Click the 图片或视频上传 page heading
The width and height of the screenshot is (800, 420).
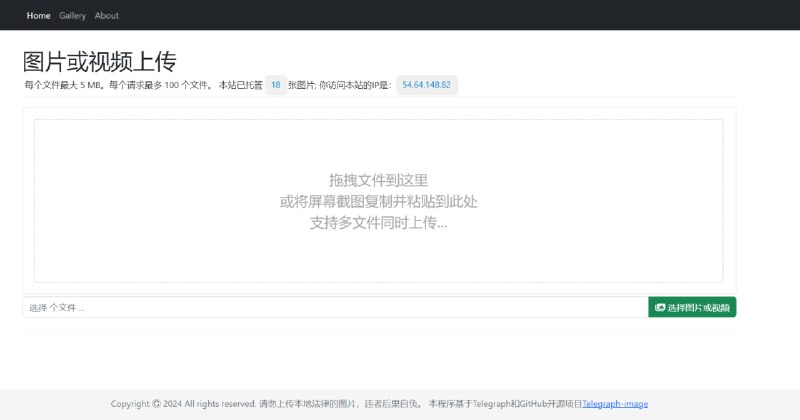(99, 62)
